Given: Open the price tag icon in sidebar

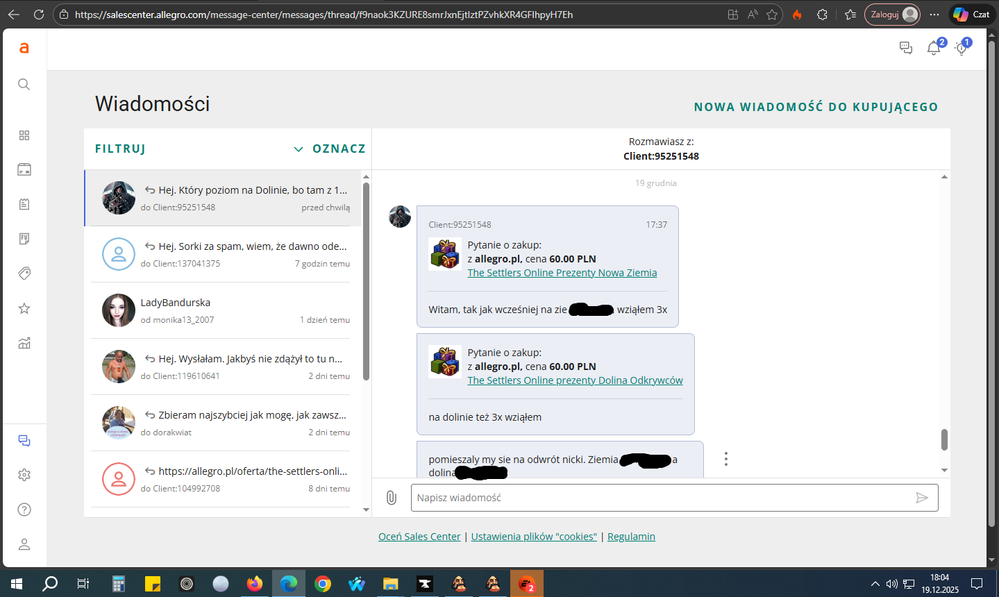Looking at the screenshot, I should click(x=24, y=273).
